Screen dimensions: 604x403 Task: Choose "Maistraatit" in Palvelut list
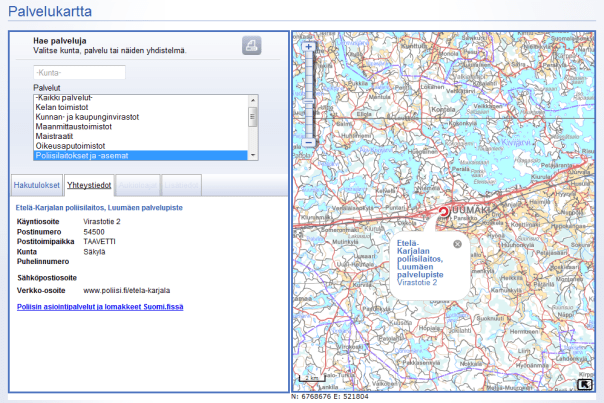[x=56, y=136]
